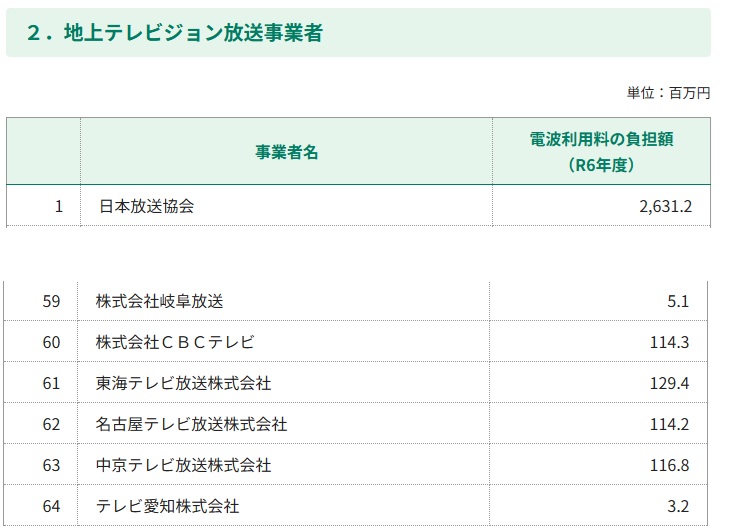
Task: Click the 名古屋テレビ放送株式会社 name cell
Action: point(192,424)
